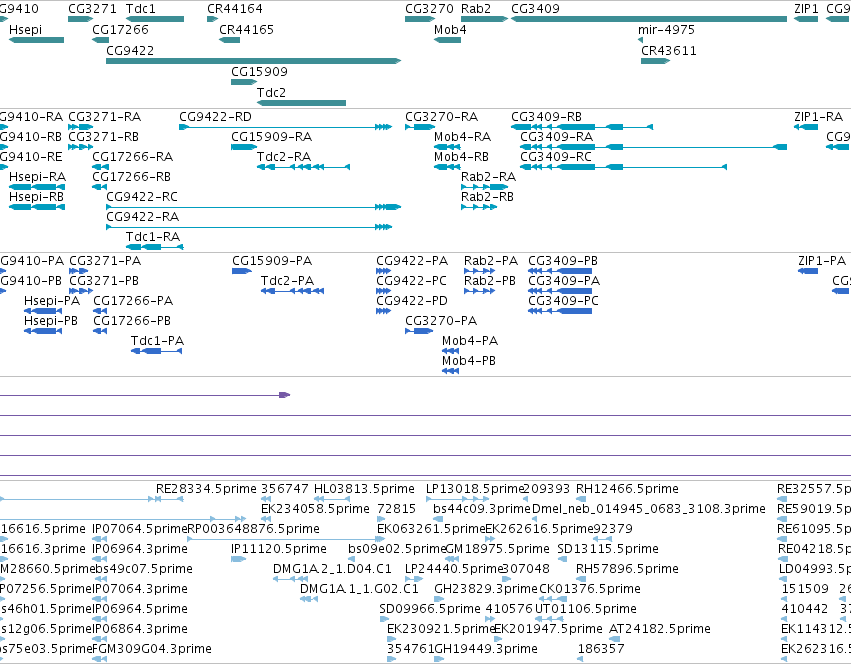This screenshot has width=851, height=664.
Task: Click the CR44165 gene feature
Action: click(x=230, y=40)
